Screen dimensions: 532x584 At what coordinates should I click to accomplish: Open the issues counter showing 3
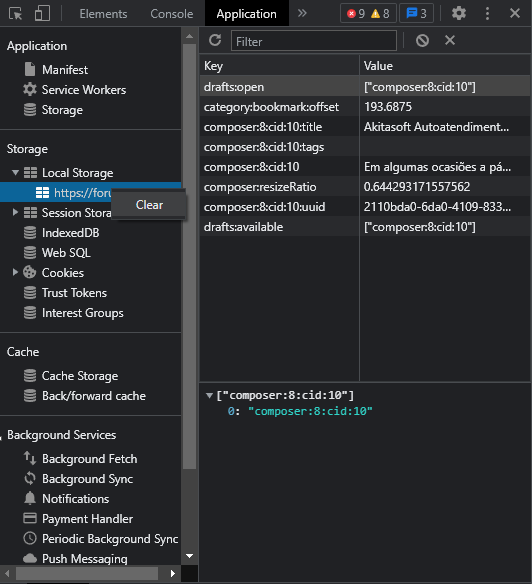point(416,13)
